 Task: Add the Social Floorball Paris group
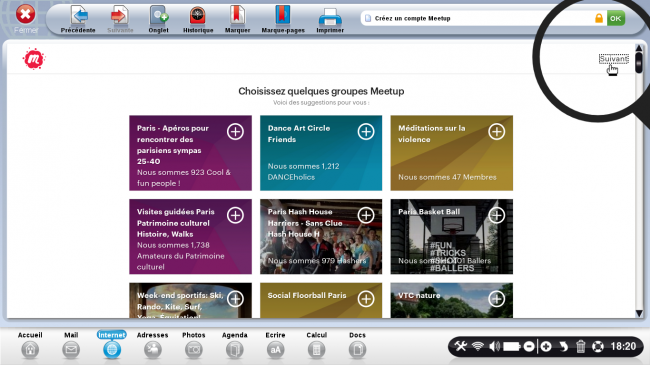366,299
